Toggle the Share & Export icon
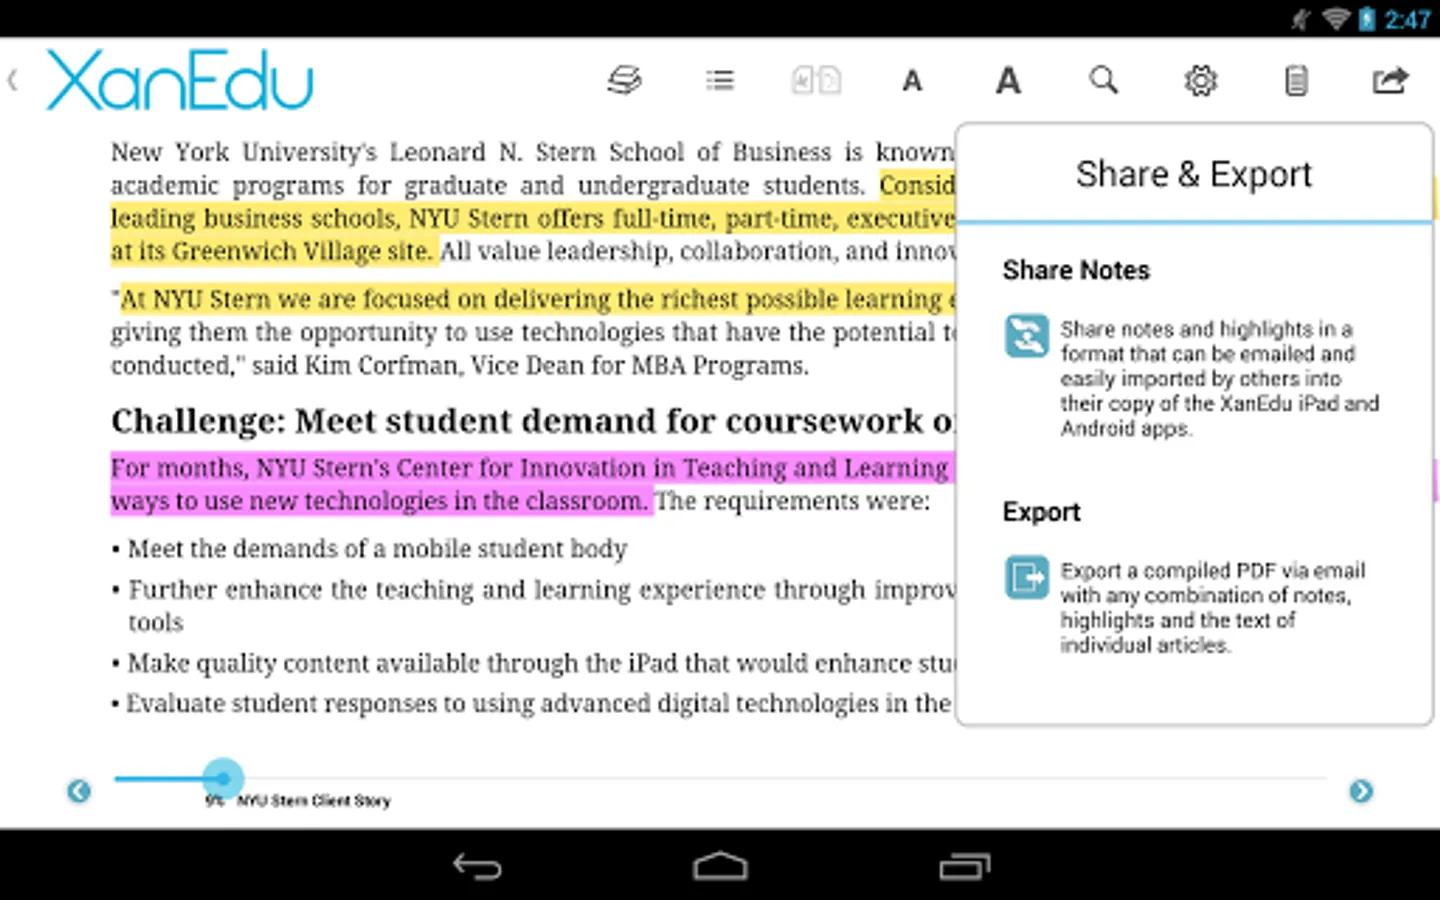Image resolution: width=1440 pixels, height=900 pixels. point(1390,80)
